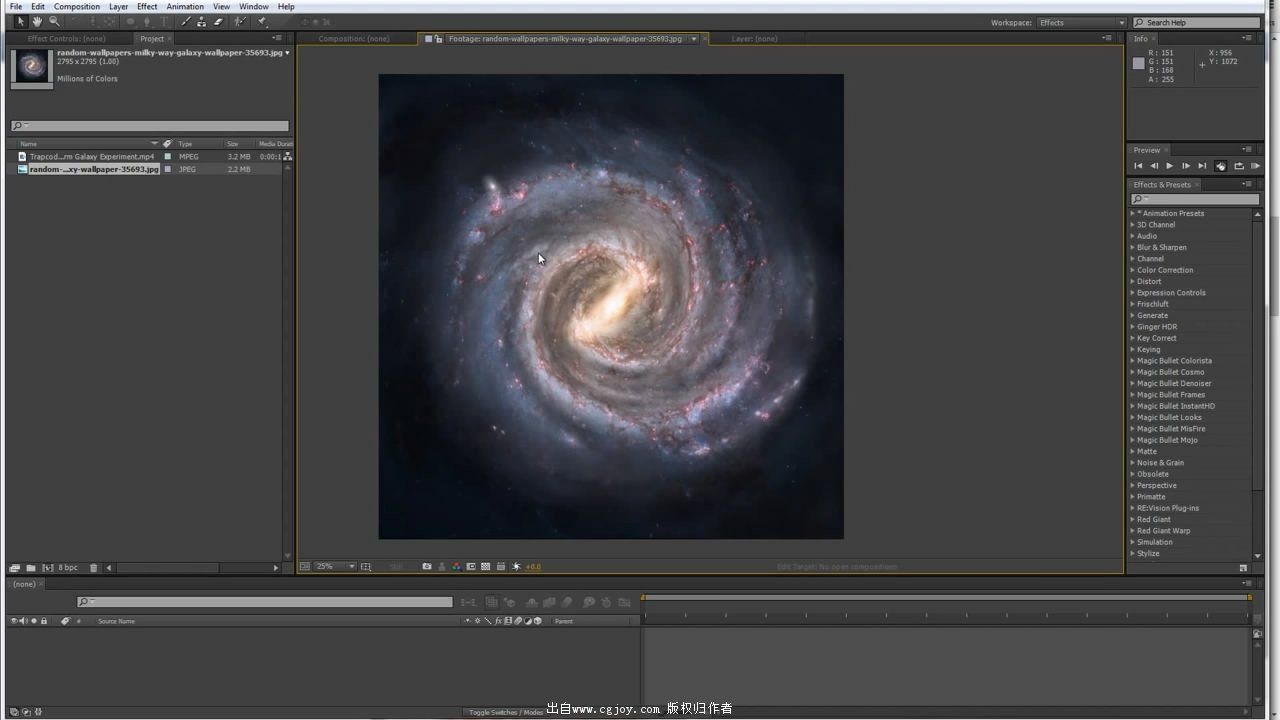Viewport: 1280px width, 720px height.
Task: Click the 8 bpc color depth button
Action: (x=67, y=568)
